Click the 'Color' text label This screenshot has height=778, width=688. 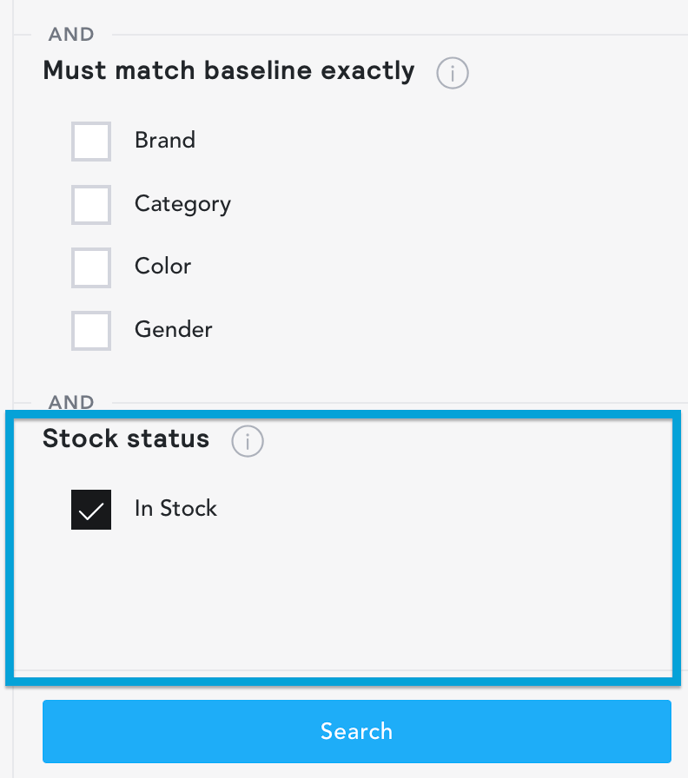click(x=163, y=266)
